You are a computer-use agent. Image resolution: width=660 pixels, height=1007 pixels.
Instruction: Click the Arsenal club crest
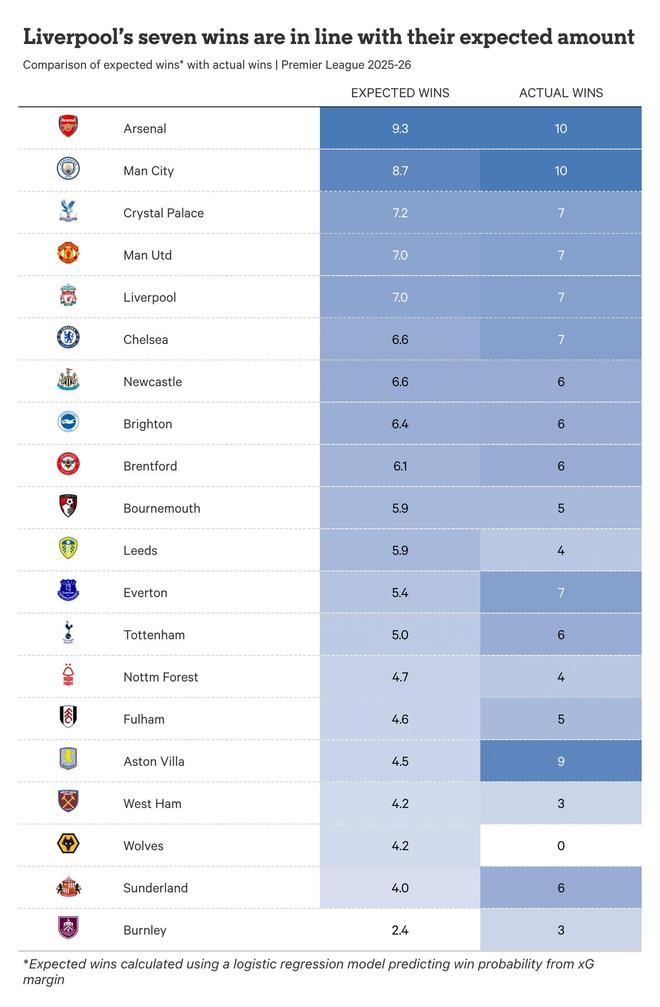point(67,127)
